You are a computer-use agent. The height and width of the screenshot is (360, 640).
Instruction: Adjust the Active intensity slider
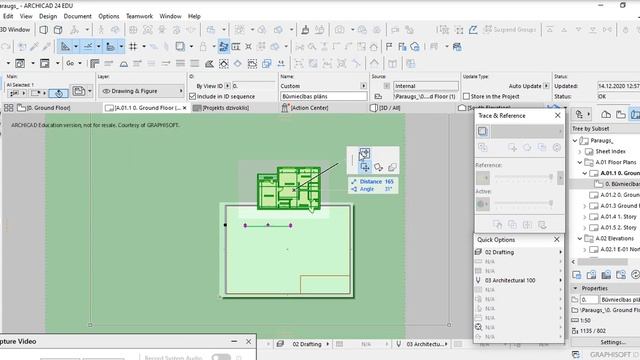(524, 203)
